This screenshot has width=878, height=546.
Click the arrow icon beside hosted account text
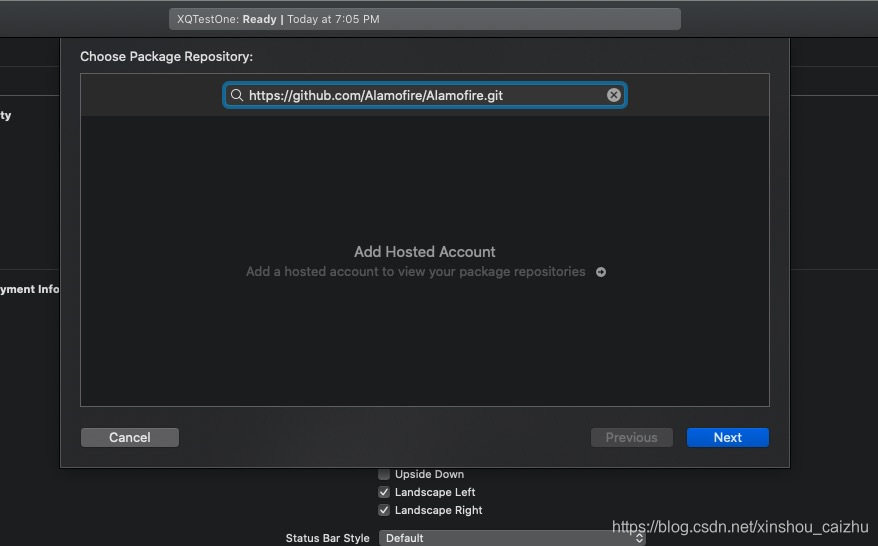601,272
